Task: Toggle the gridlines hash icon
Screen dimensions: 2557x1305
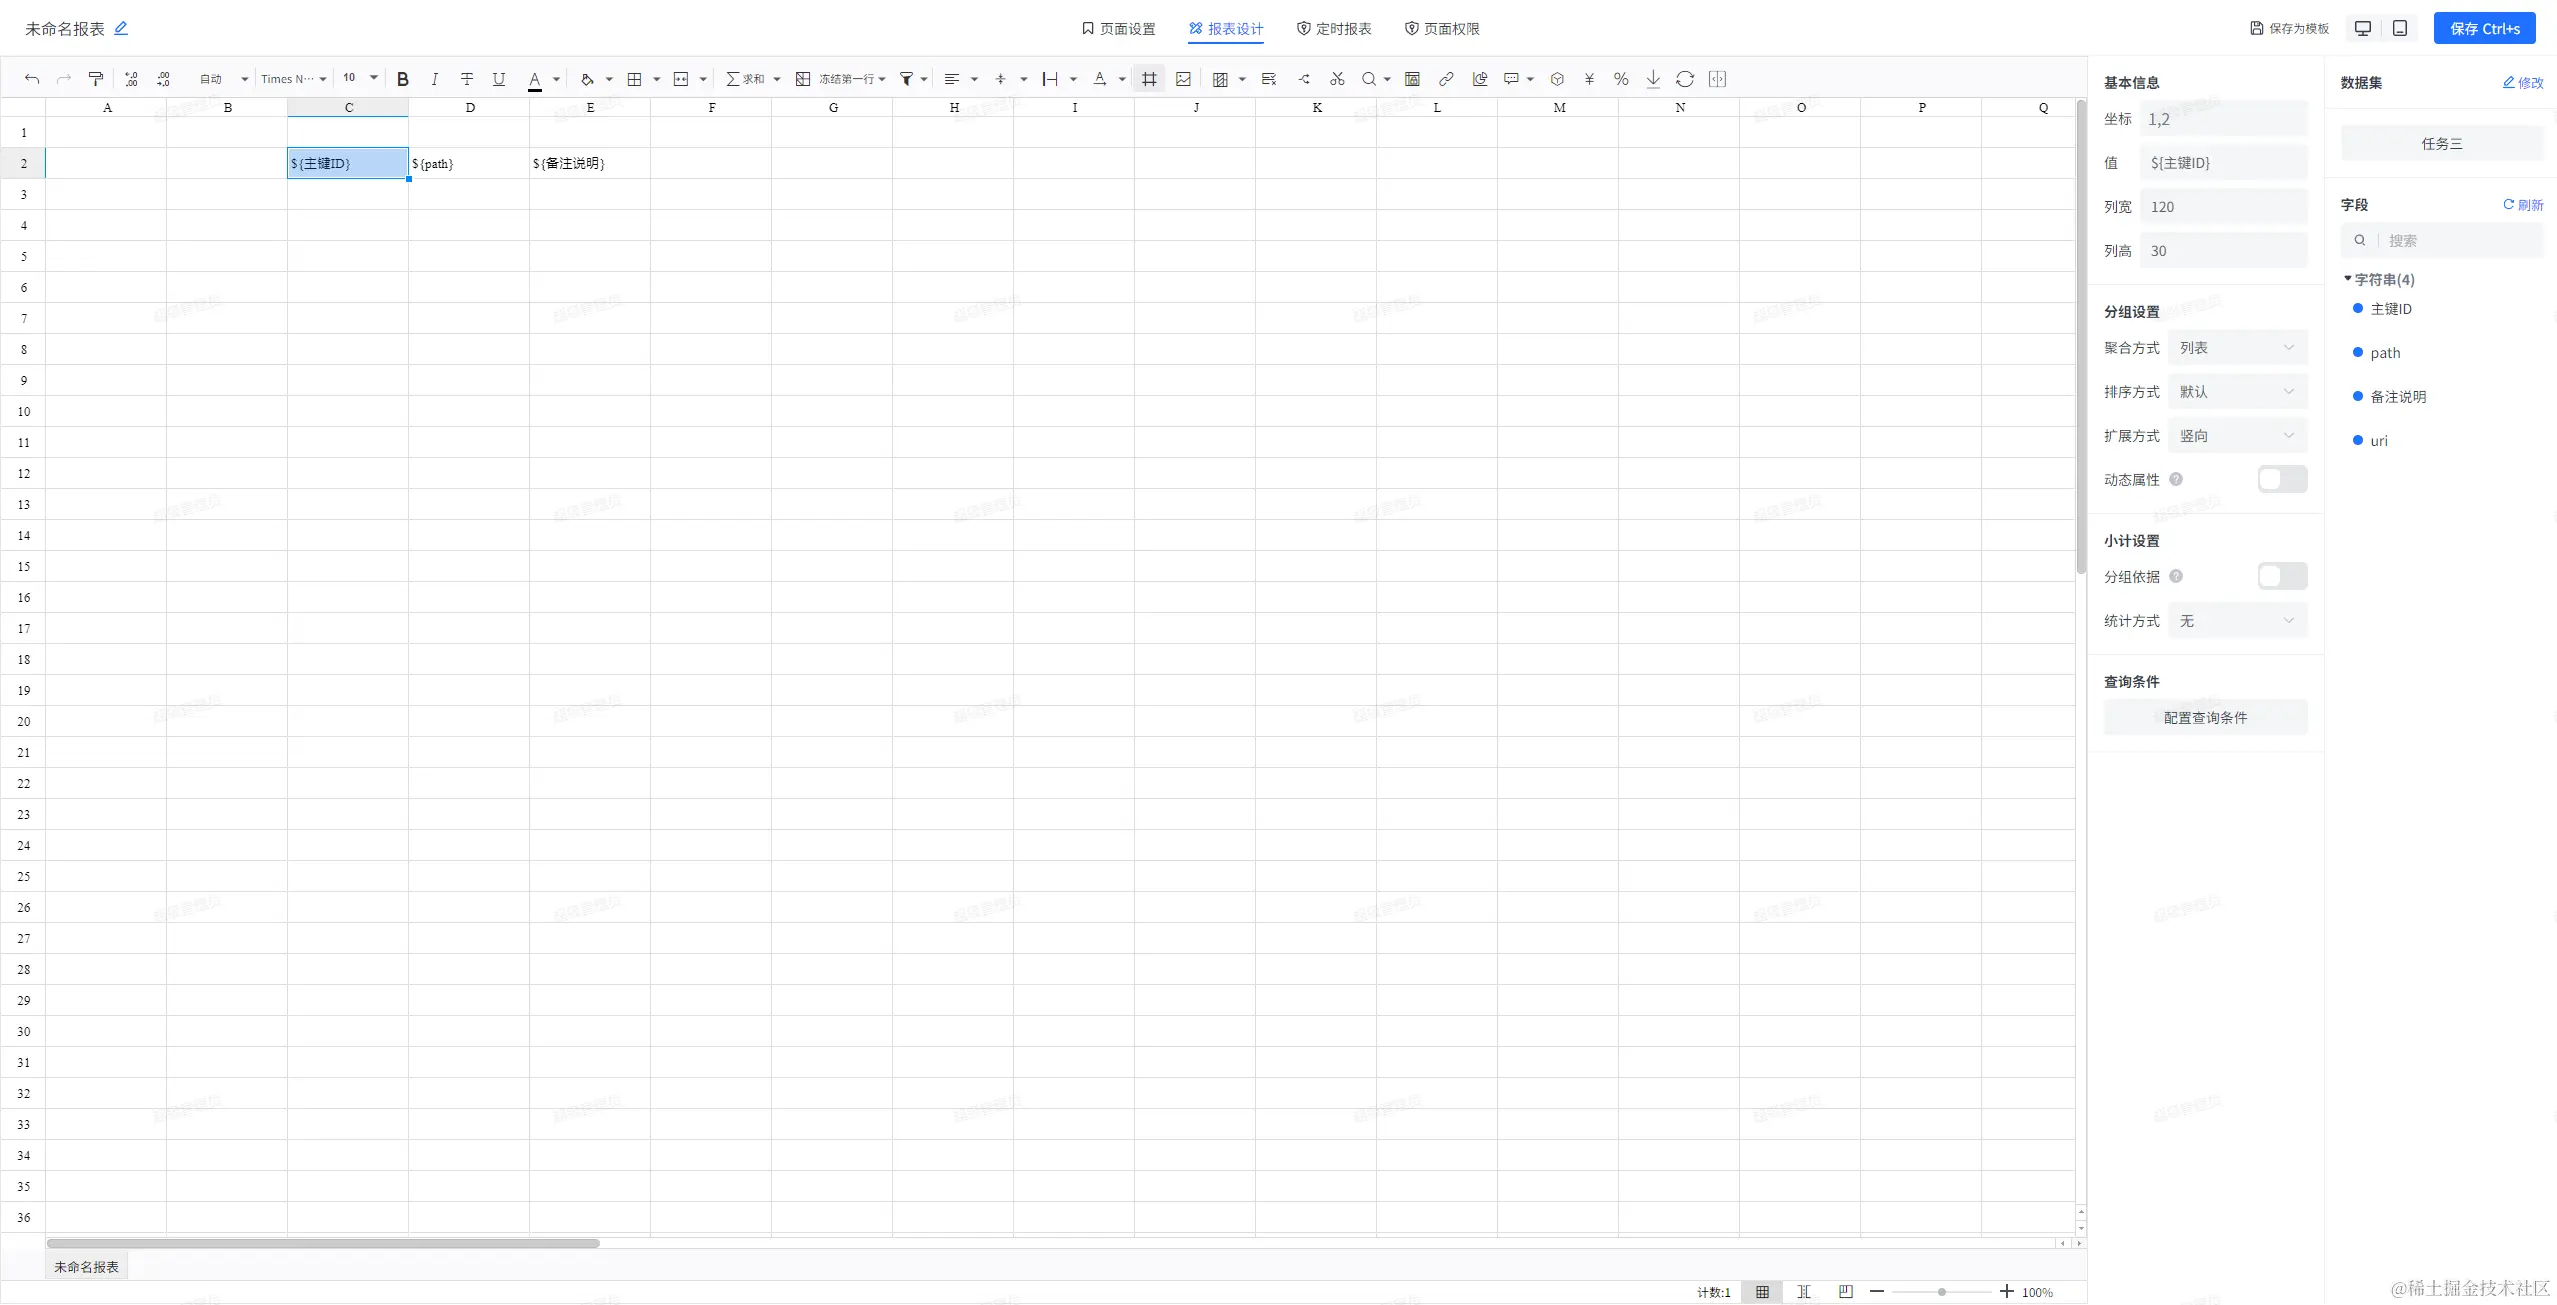Action: click(x=1150, y=79)
